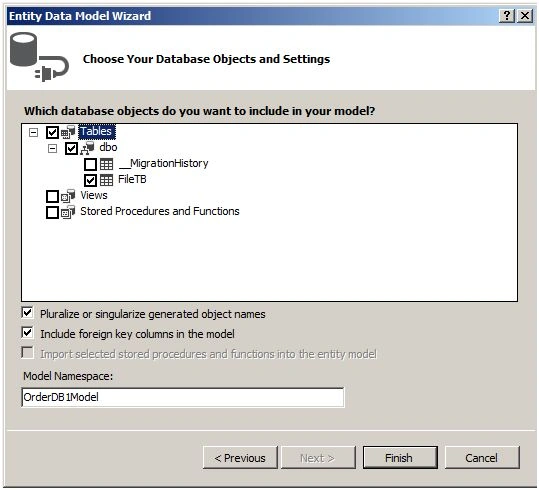Uncheck the dbo schema checkbox
Screen dimensions: 539x490
[72, 149]
